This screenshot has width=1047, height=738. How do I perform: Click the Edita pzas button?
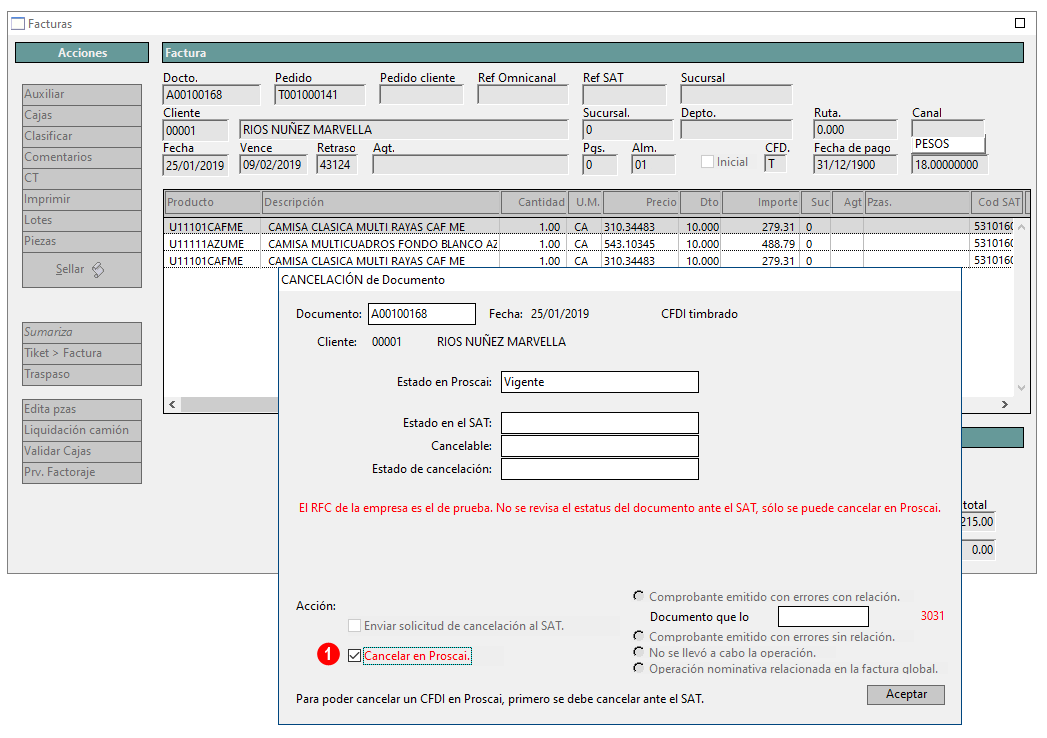tap(81, 409)
